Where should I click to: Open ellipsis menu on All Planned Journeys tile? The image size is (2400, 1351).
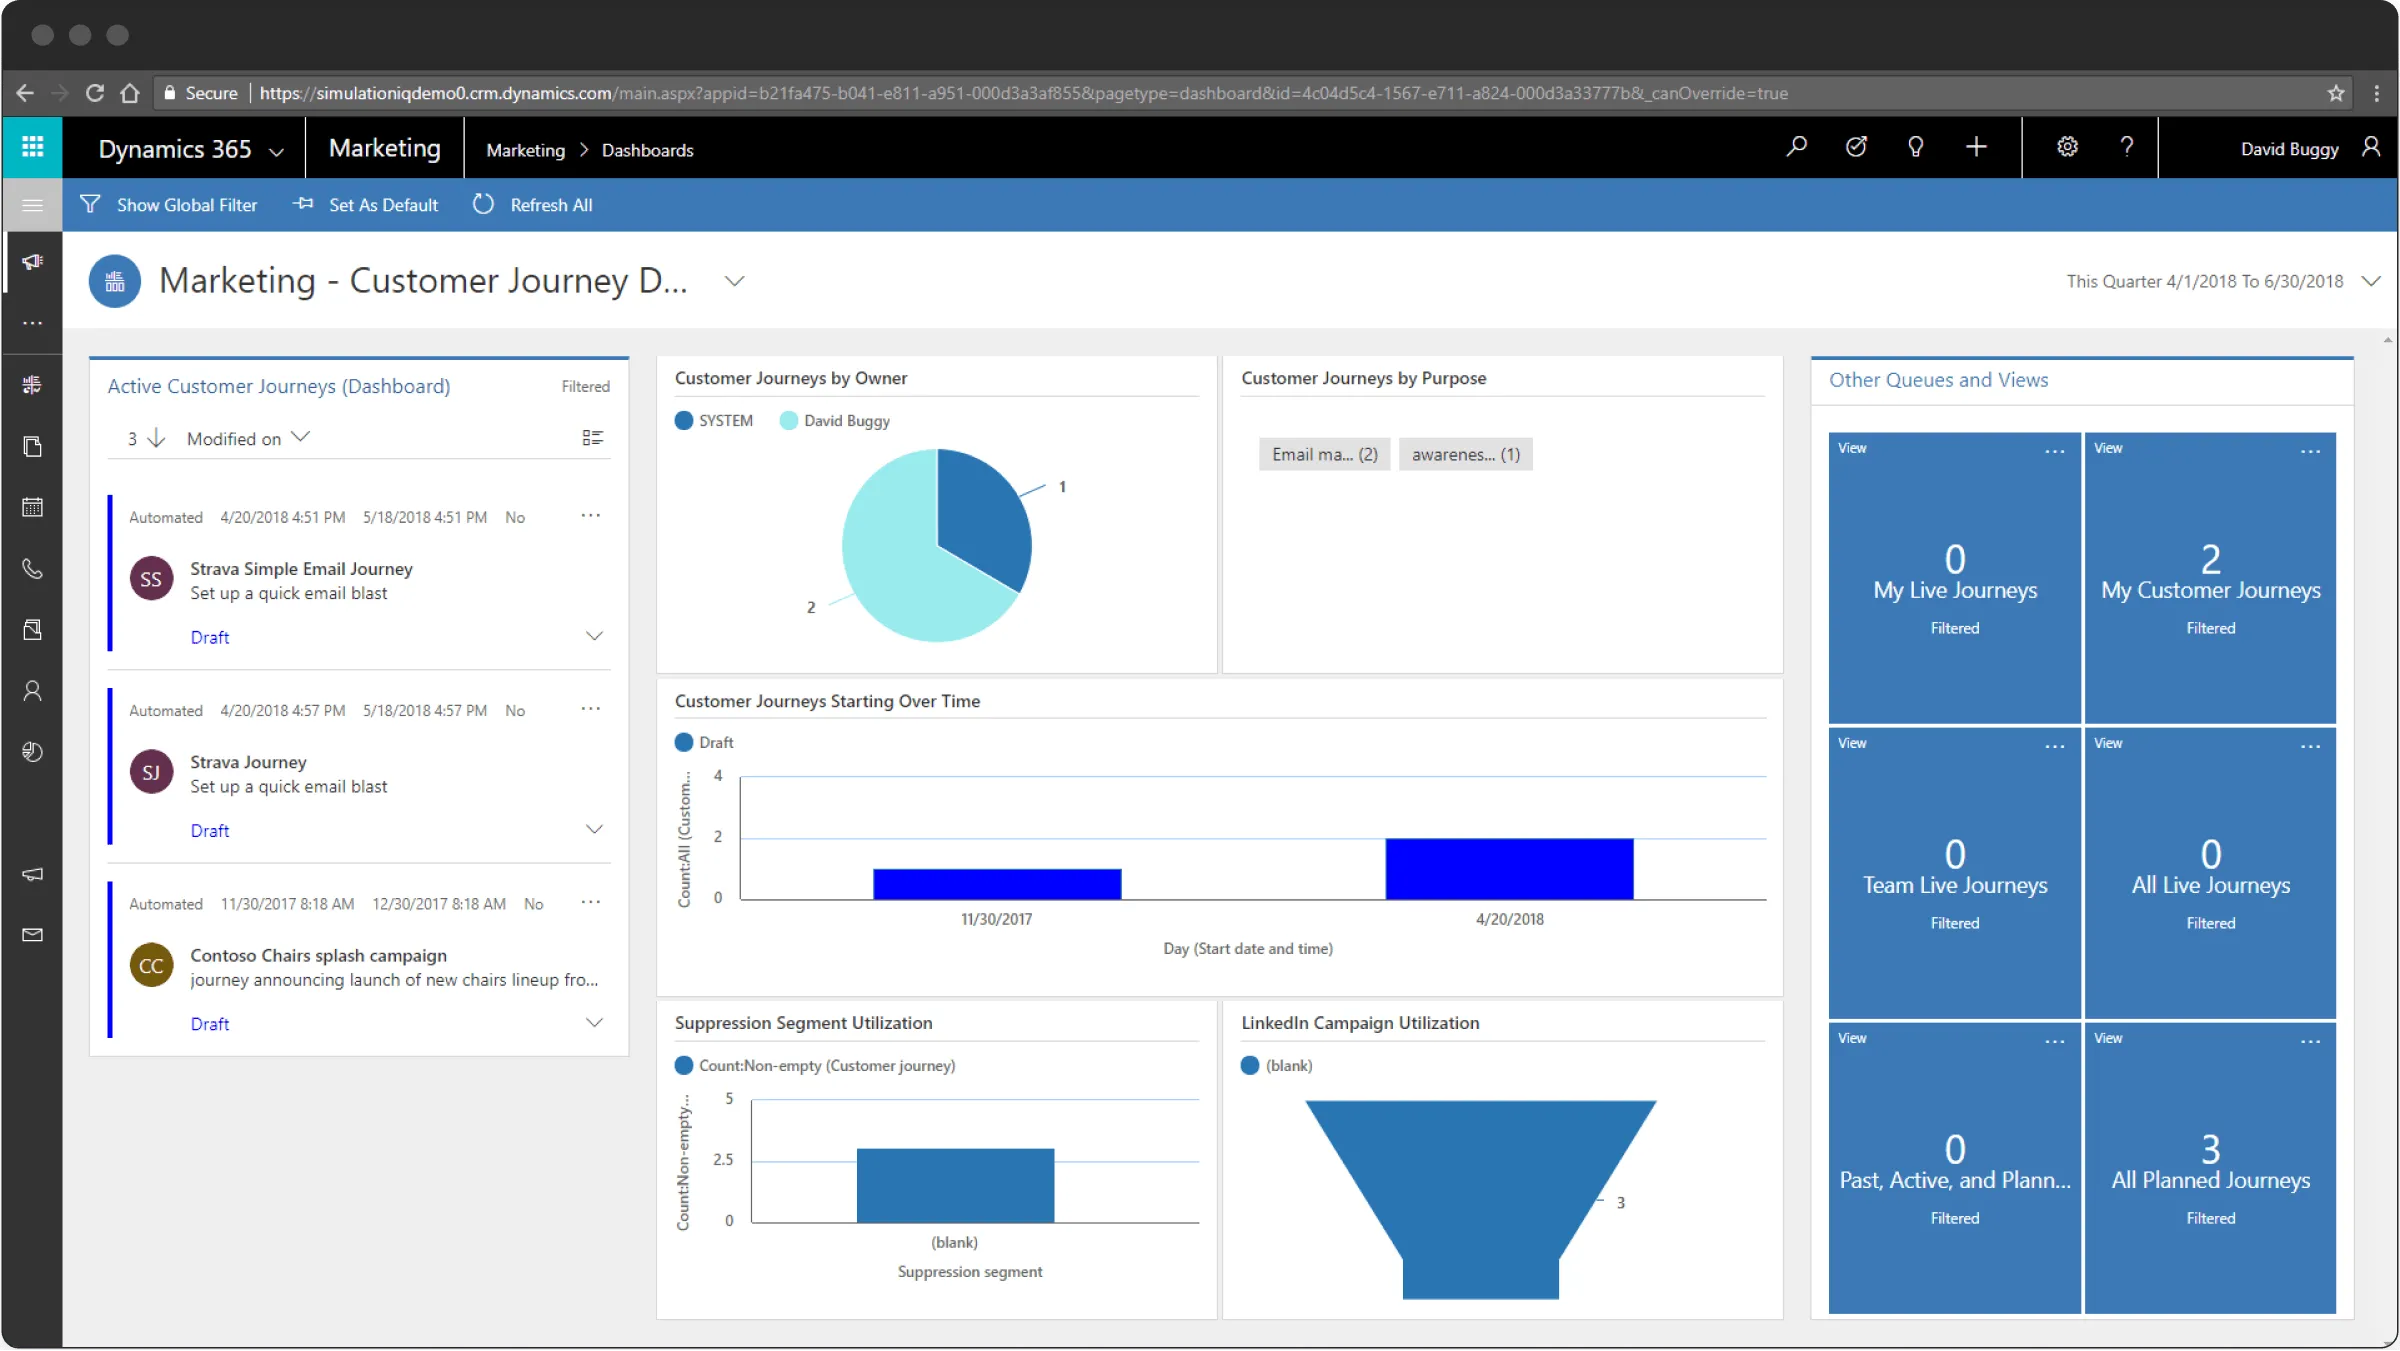pos(2310,1041)
